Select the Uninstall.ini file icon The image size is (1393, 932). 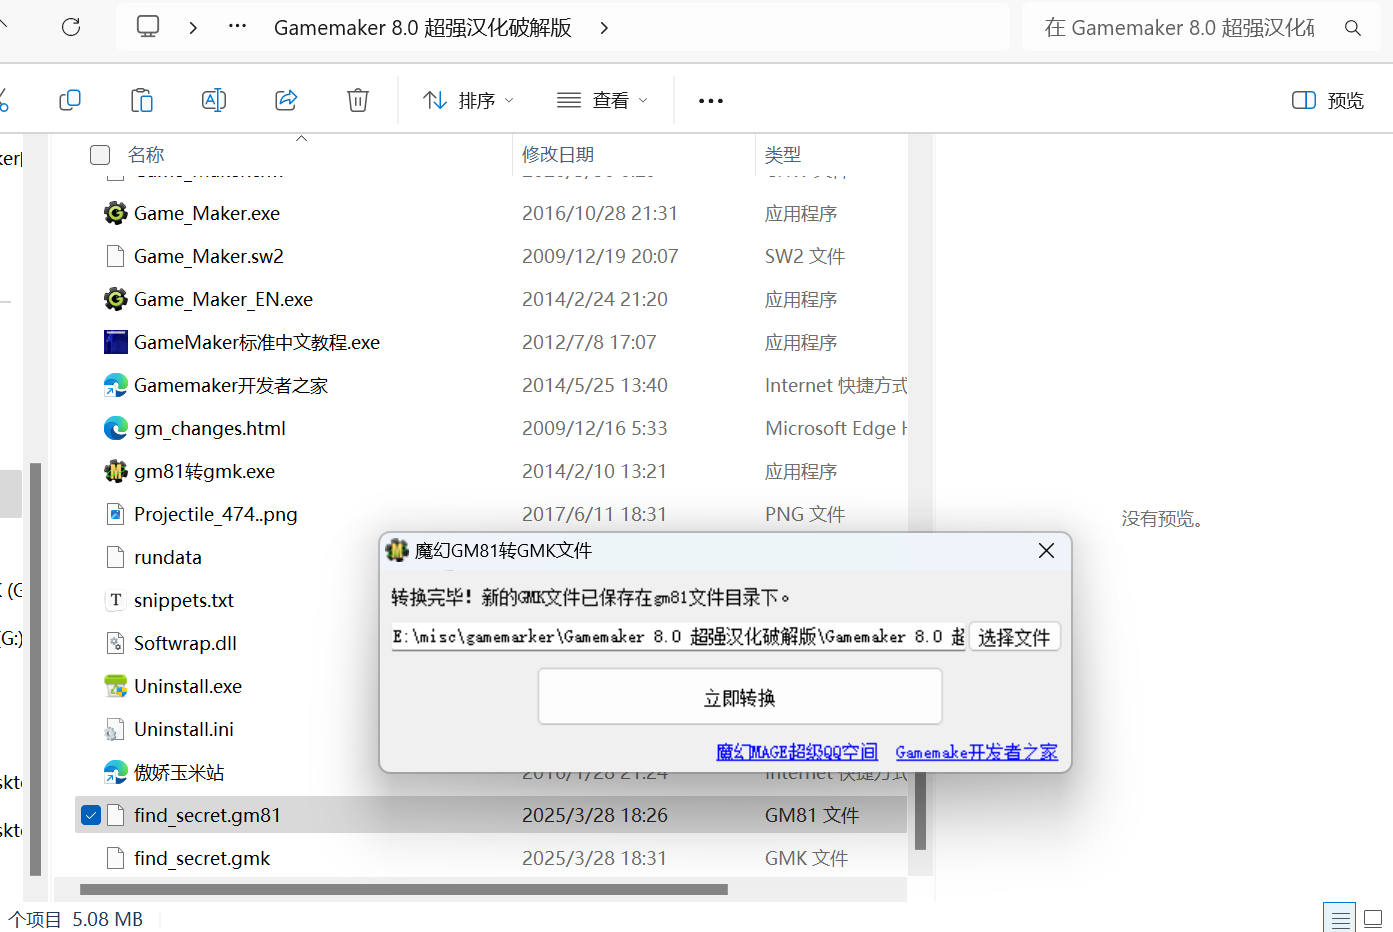(x=116, y=729)
